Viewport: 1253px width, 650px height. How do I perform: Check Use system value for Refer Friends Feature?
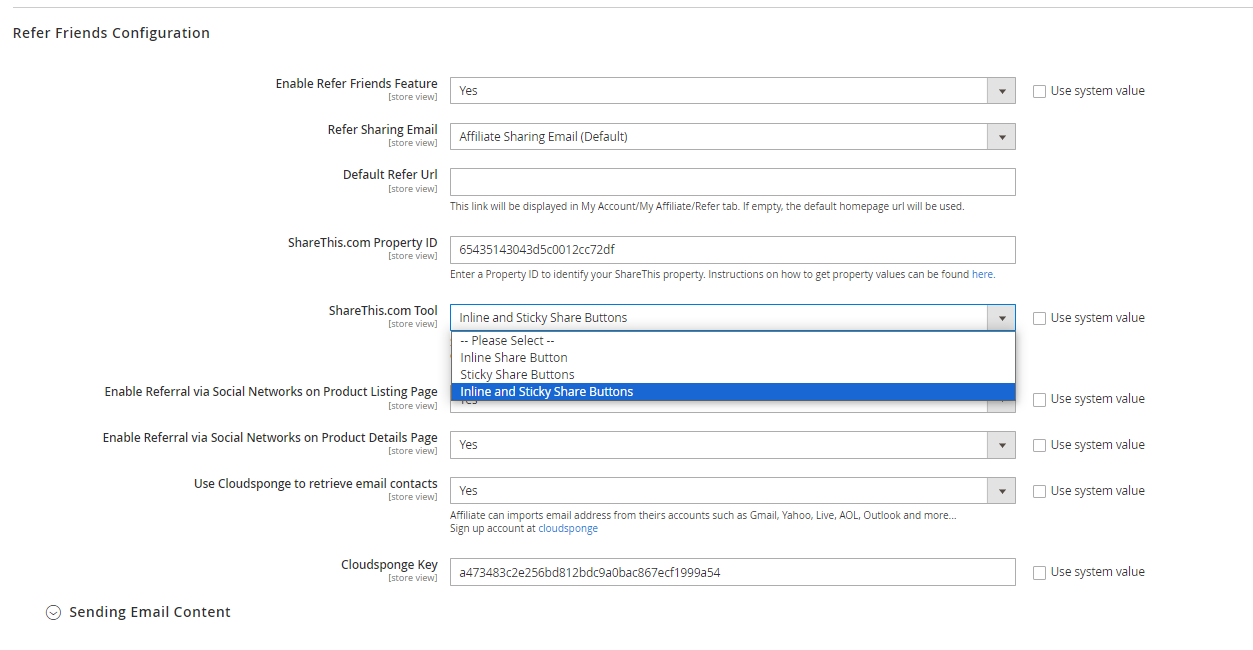(x=1040, y=91)
